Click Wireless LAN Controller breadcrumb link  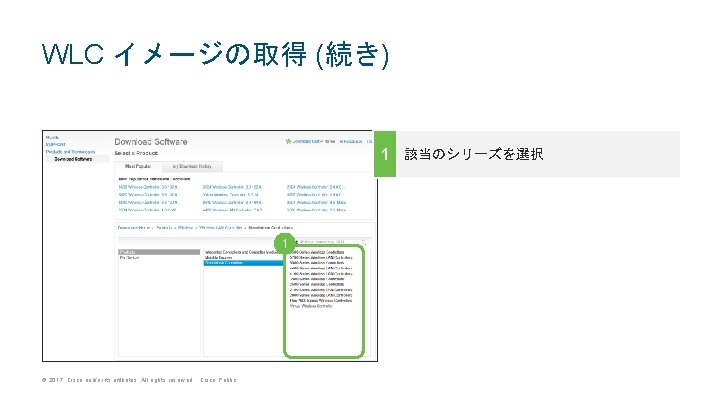pyautogui.click(x=220, y=228)
